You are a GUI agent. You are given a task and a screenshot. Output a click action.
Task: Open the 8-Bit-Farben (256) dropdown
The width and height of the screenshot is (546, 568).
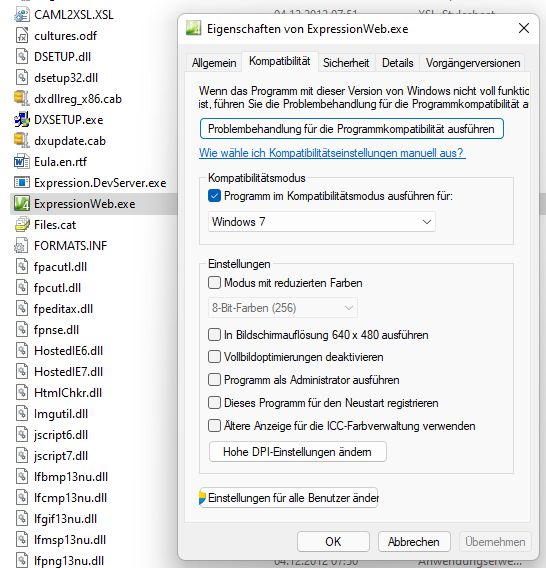[x=283, y=308]
